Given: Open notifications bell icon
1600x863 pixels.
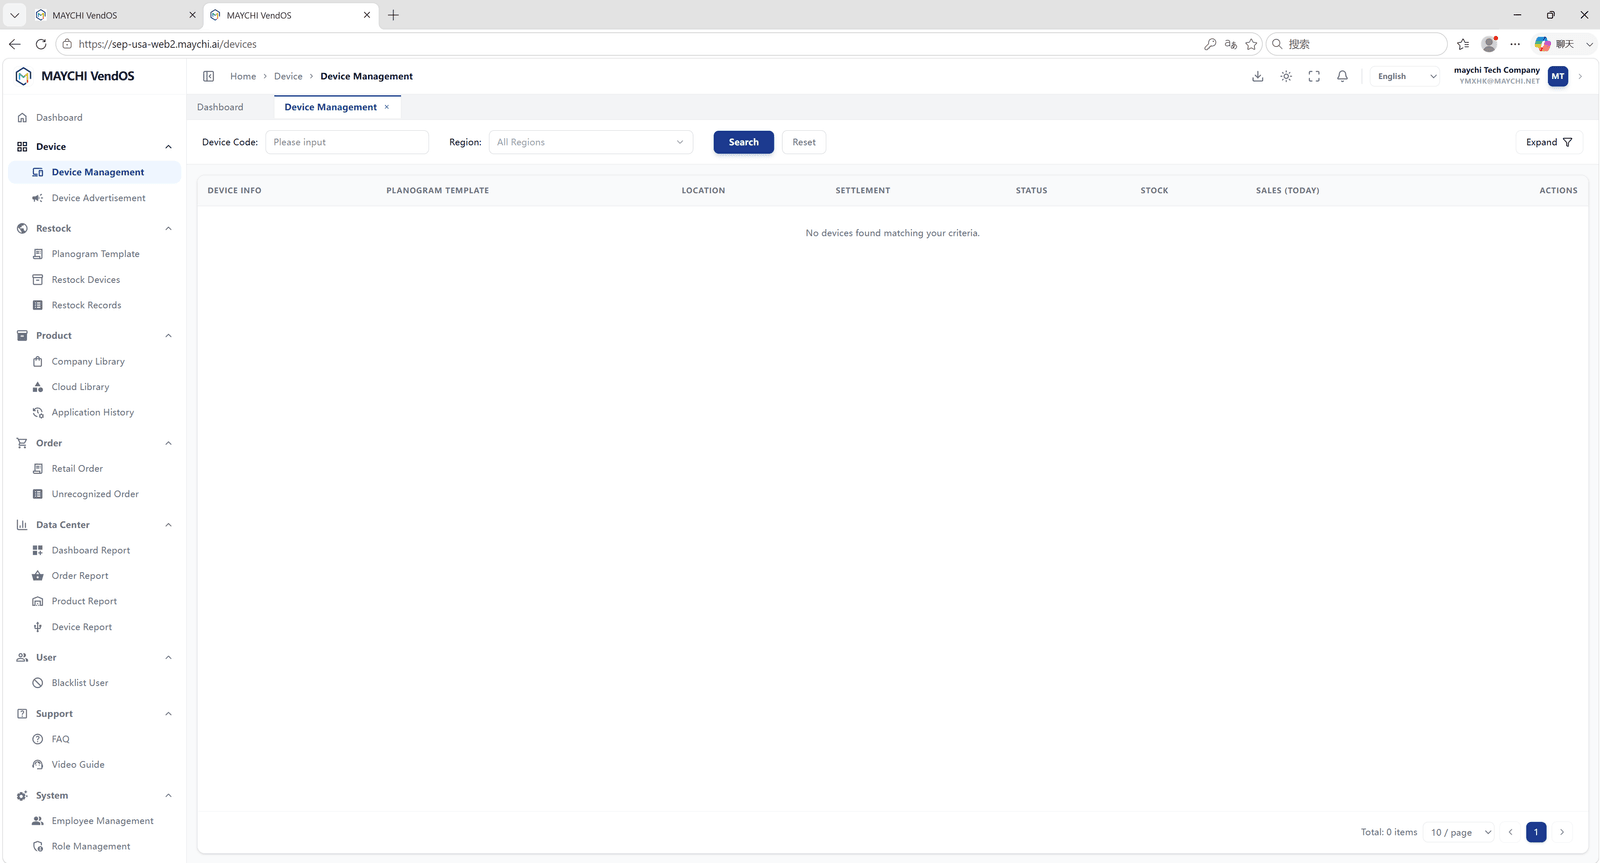Looking at the screenshot, I should pos(1343,76).
